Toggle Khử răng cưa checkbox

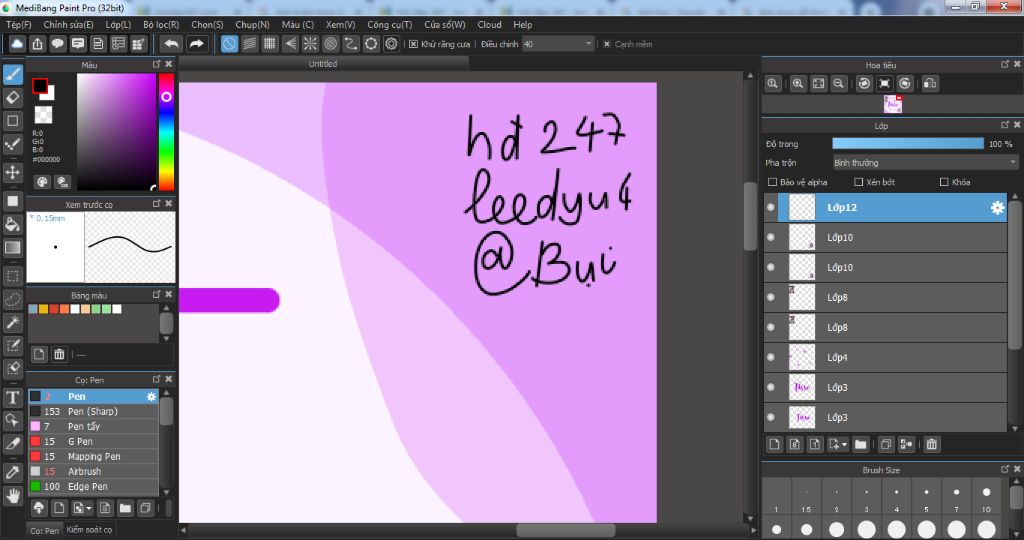pyautogui.click(x=413, y=44)
